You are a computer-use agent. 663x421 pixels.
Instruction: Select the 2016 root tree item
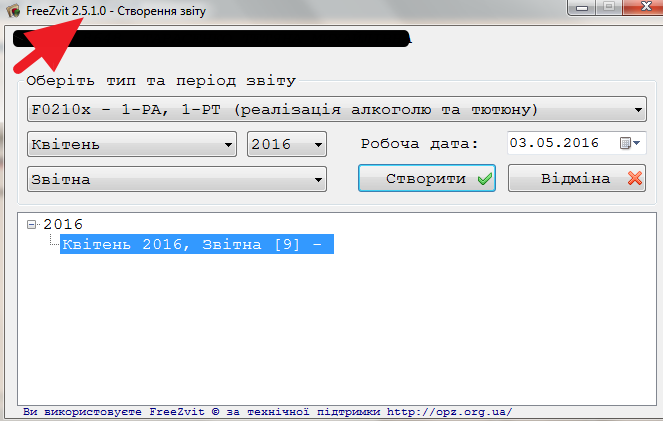(x=63, y=225)
